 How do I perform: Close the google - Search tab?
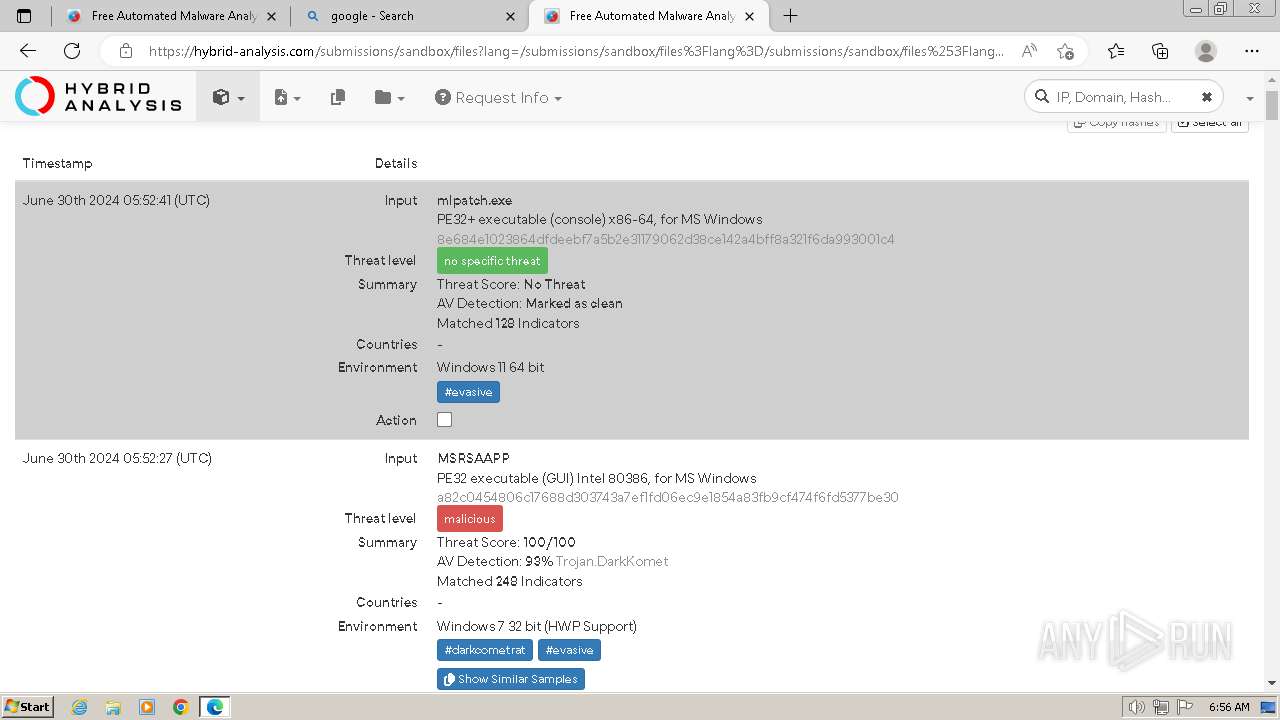pos(511,16)
